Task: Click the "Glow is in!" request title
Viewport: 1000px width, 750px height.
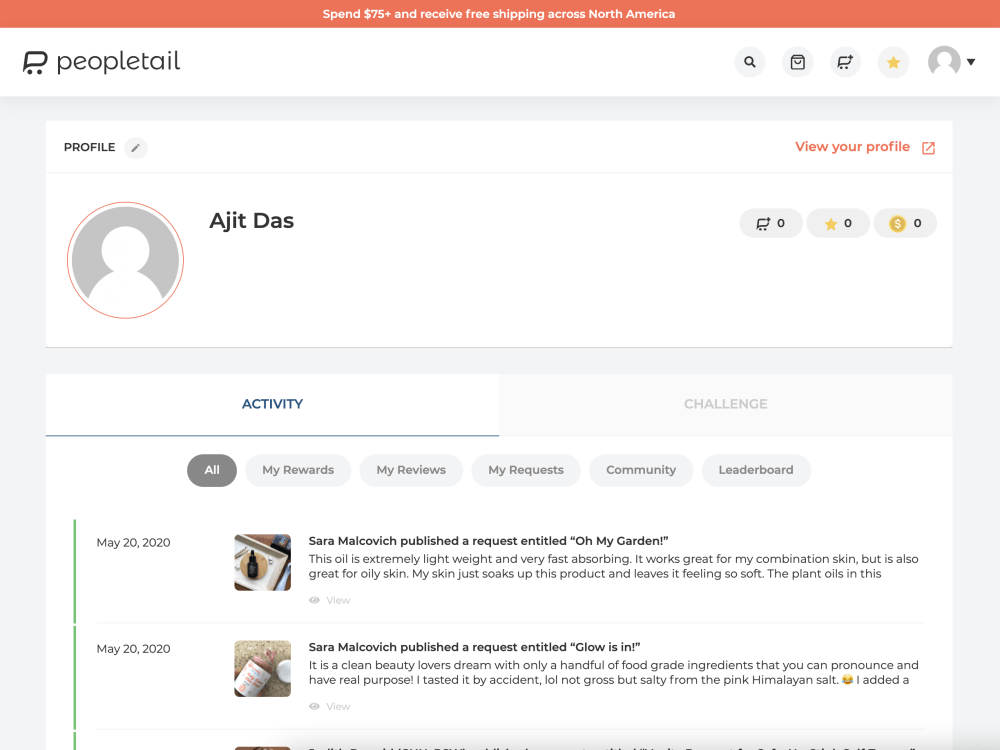Action: 474,647
